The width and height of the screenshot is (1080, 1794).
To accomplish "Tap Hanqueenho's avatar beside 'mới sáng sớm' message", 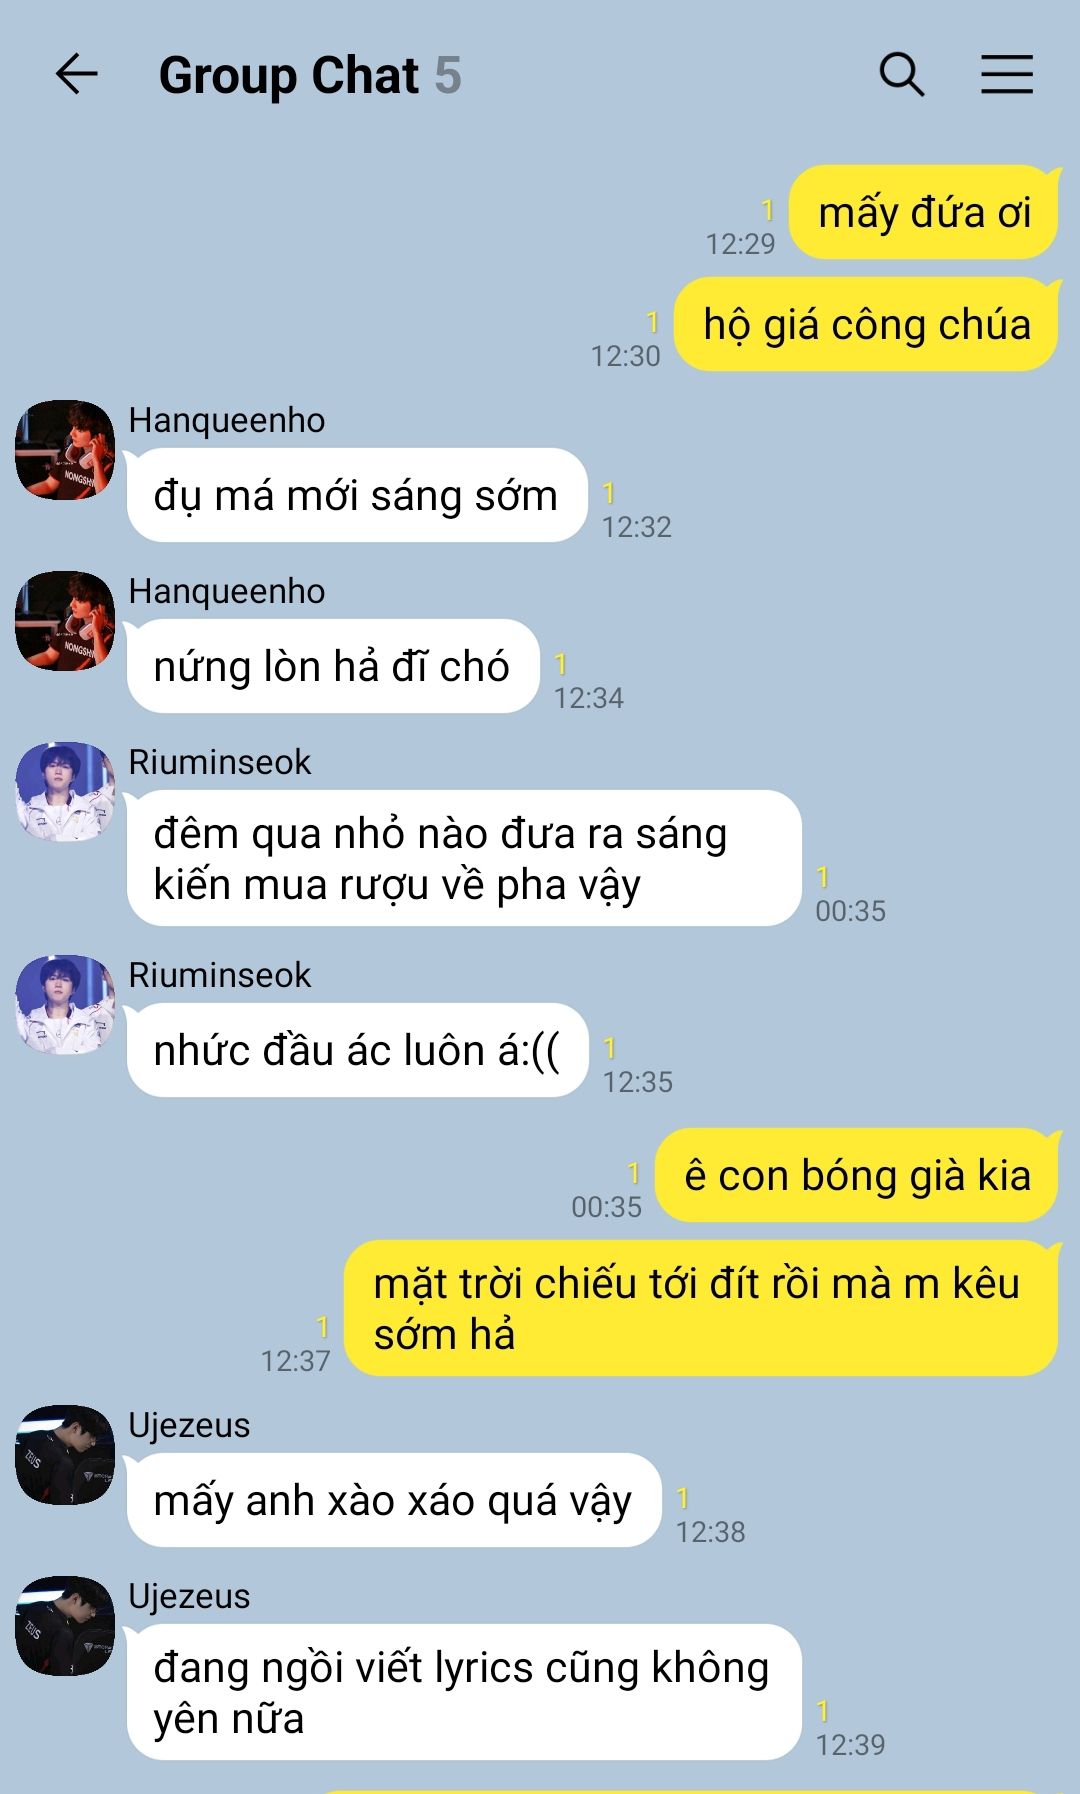I will [x=65, y=450].
